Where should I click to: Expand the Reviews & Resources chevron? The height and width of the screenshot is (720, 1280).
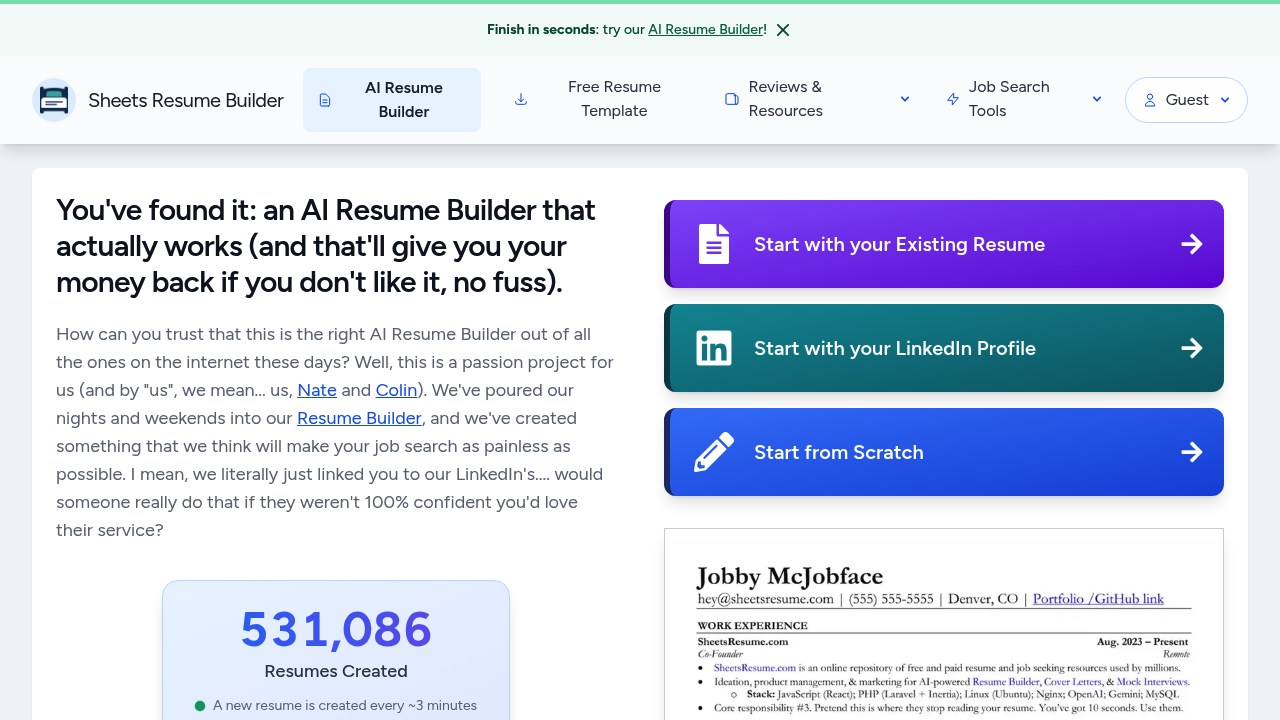tap(905, 99)
